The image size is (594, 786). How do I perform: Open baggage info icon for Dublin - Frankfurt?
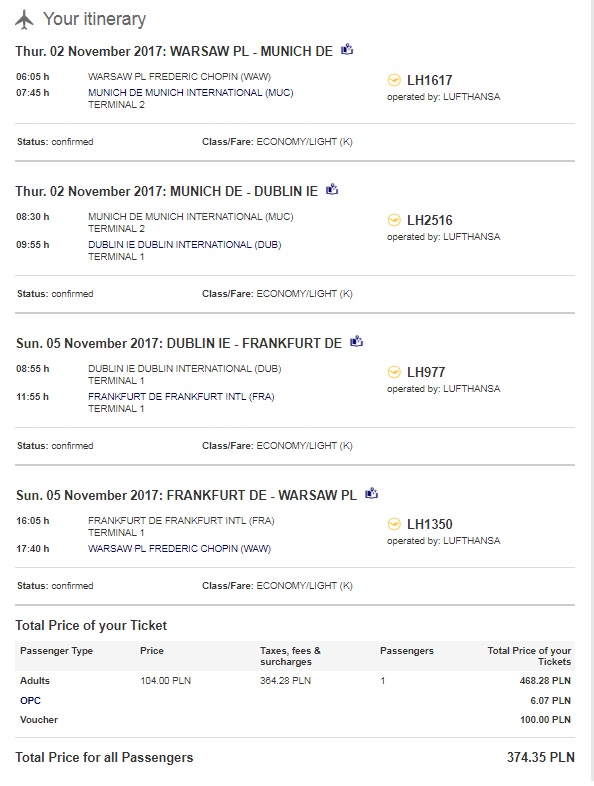(356, 341)
